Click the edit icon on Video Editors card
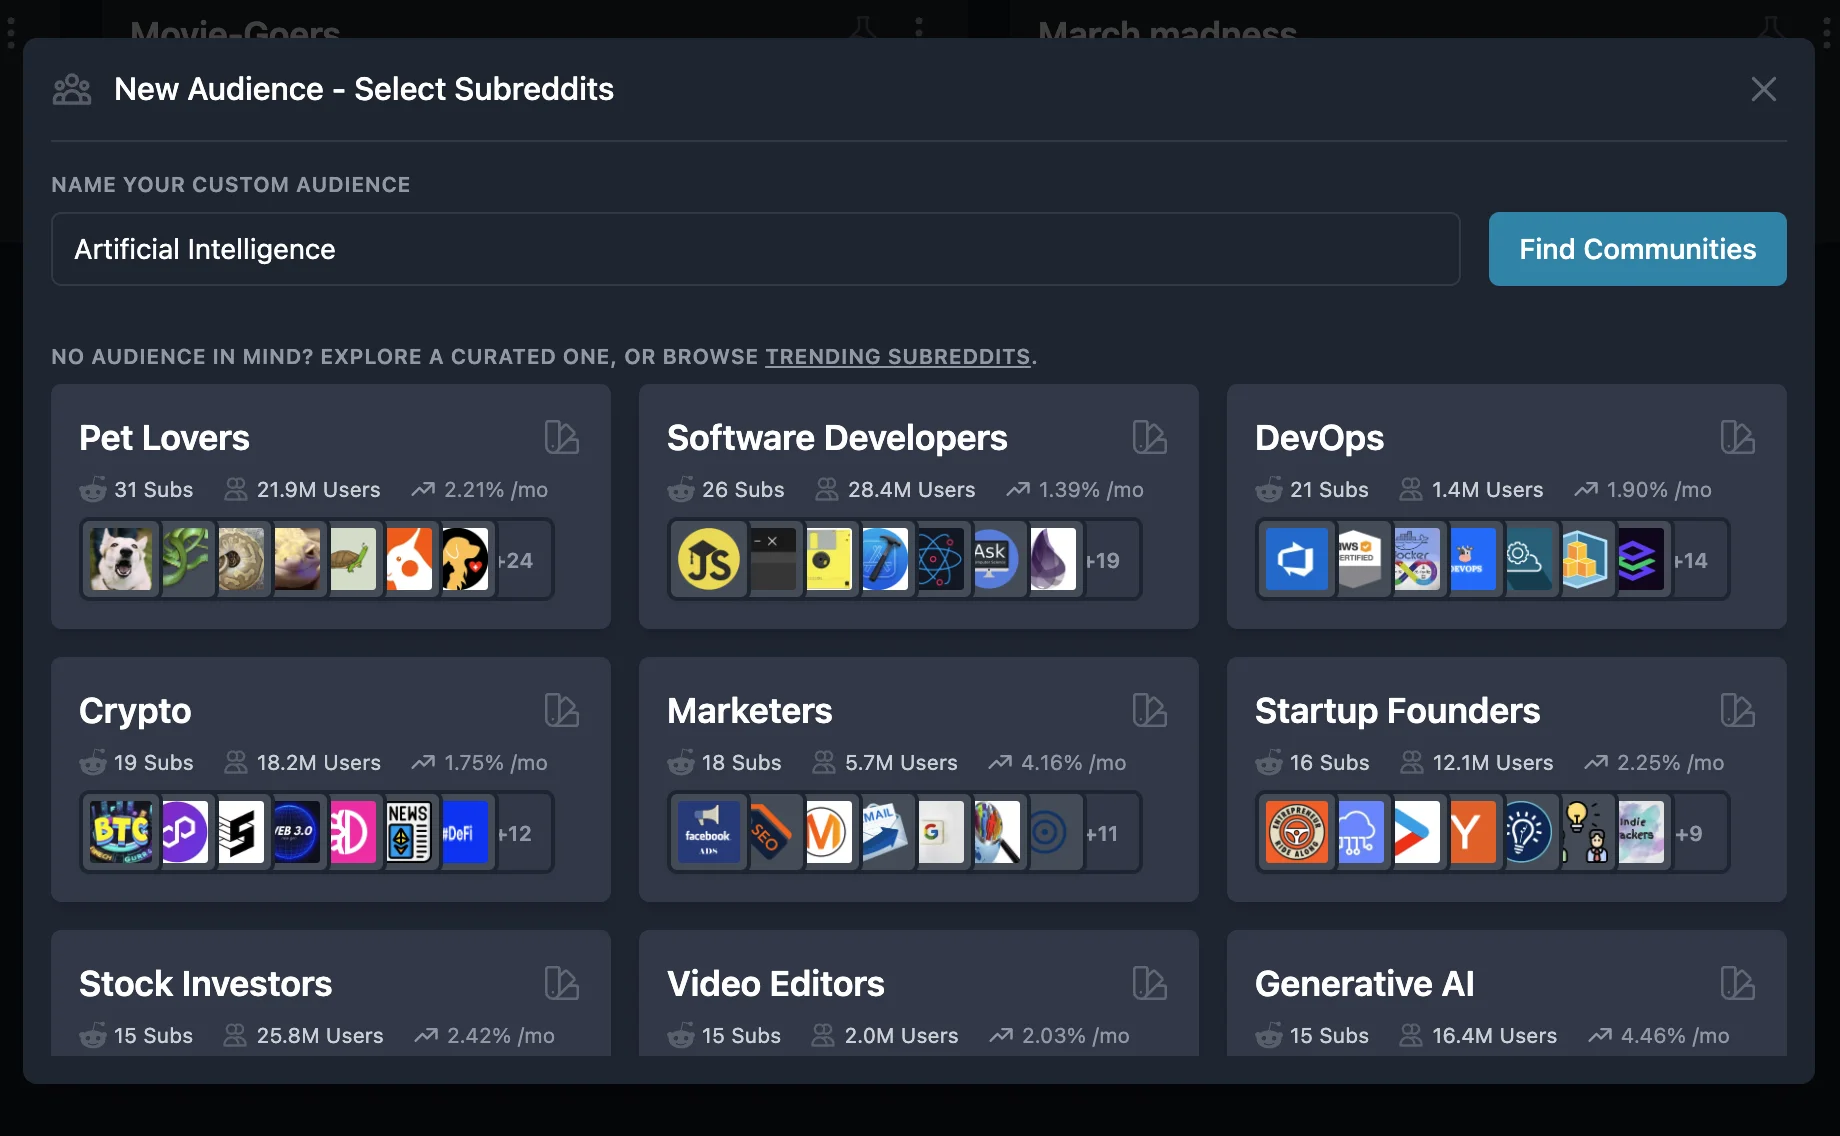 [x=1149, y=983]
